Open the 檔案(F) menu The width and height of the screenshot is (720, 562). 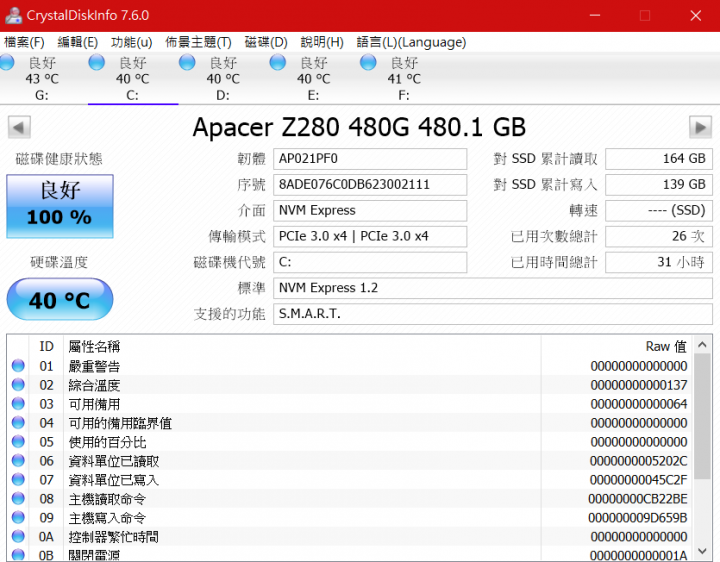click(25, 42)
